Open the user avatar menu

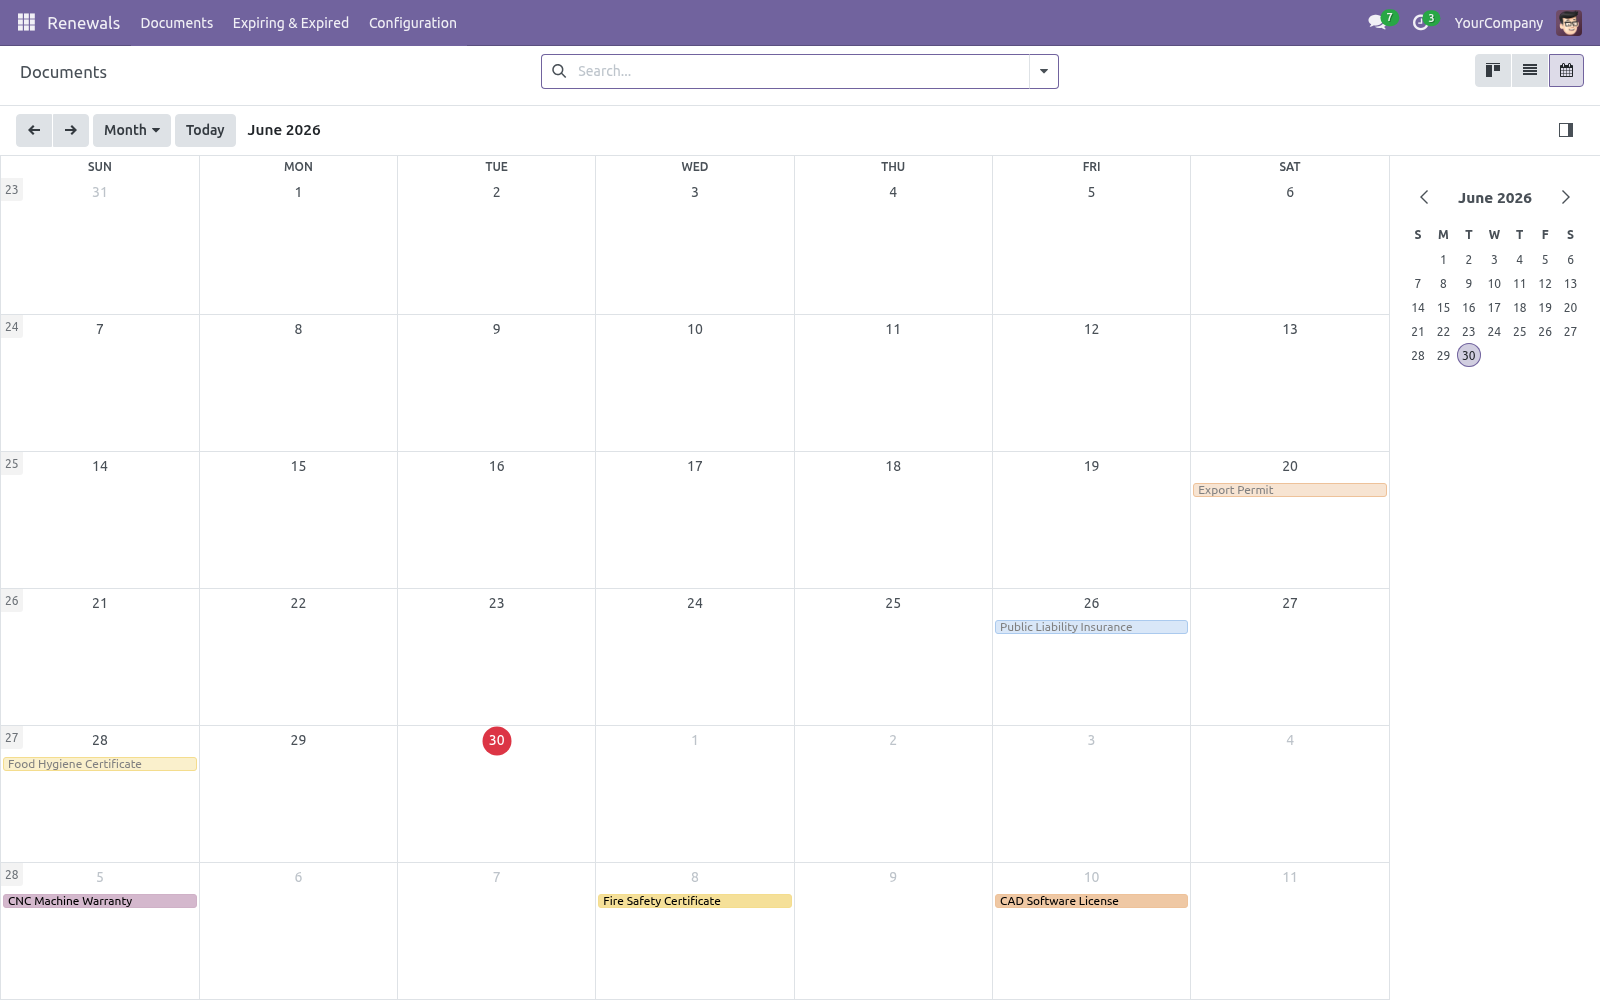(1569, 22)
